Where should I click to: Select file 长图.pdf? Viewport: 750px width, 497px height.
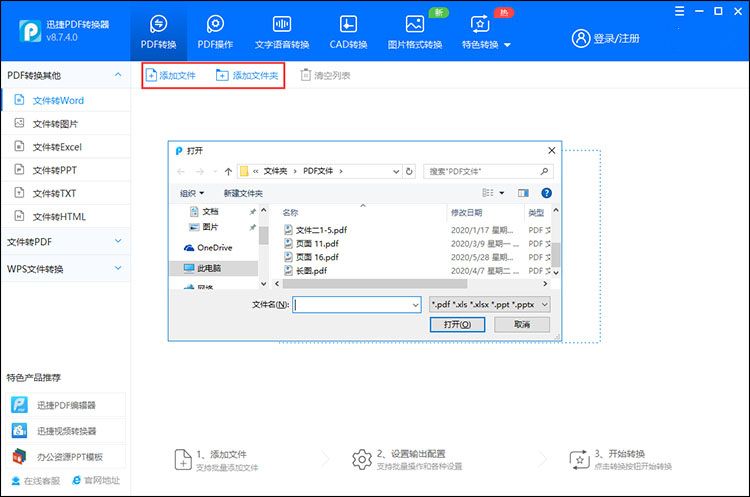pyautogui.click(x=306, y=270)
